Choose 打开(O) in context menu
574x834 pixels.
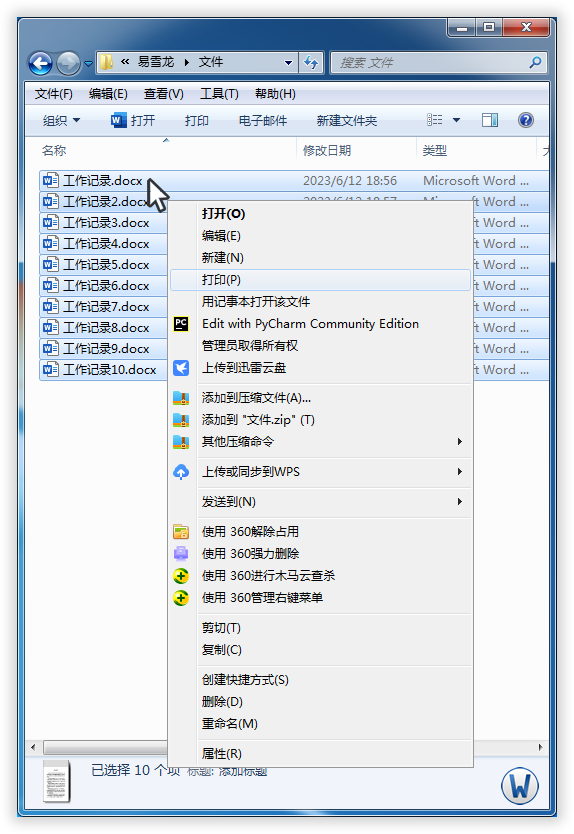point(320,214)
